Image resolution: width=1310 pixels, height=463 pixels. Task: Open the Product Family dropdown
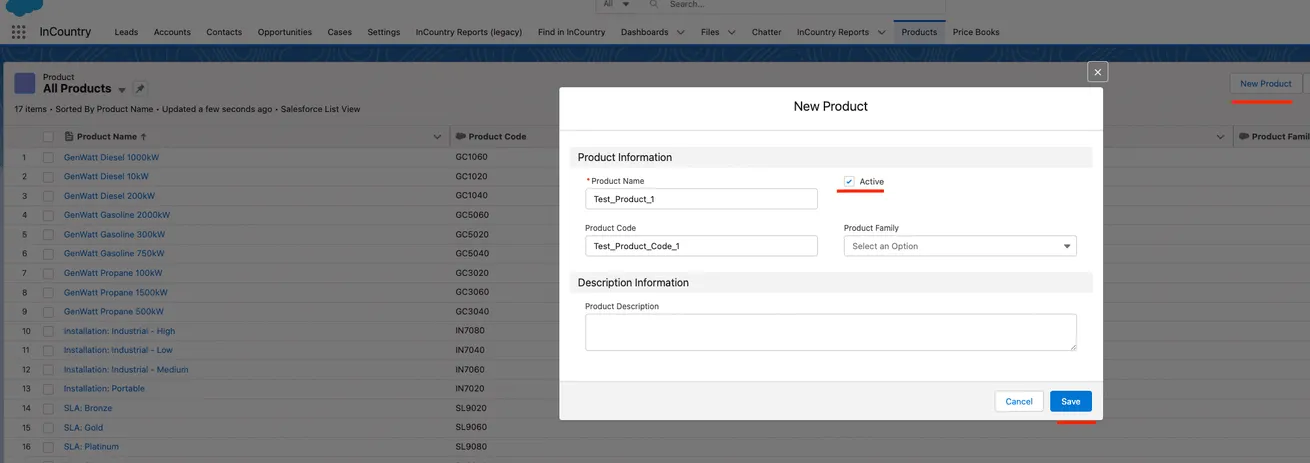[960, 246]
